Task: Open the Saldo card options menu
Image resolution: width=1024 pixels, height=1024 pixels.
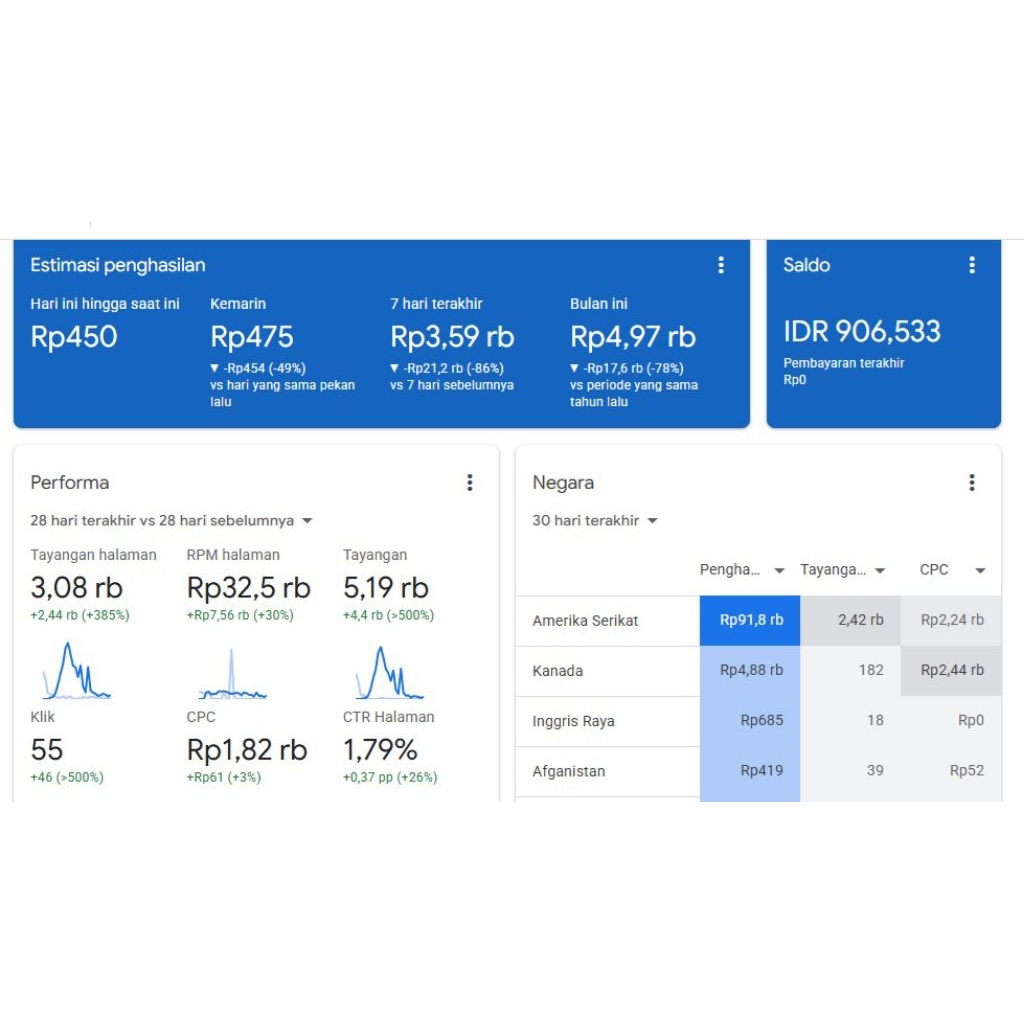Action: (x=972, y=265)
